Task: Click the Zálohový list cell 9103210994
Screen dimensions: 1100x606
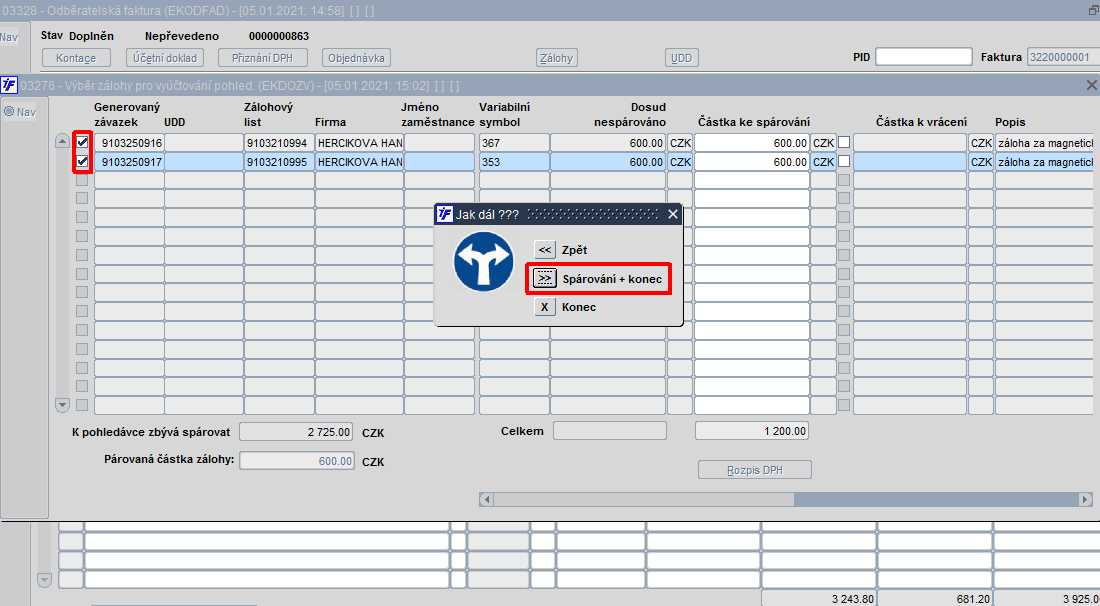Action: 279,142
